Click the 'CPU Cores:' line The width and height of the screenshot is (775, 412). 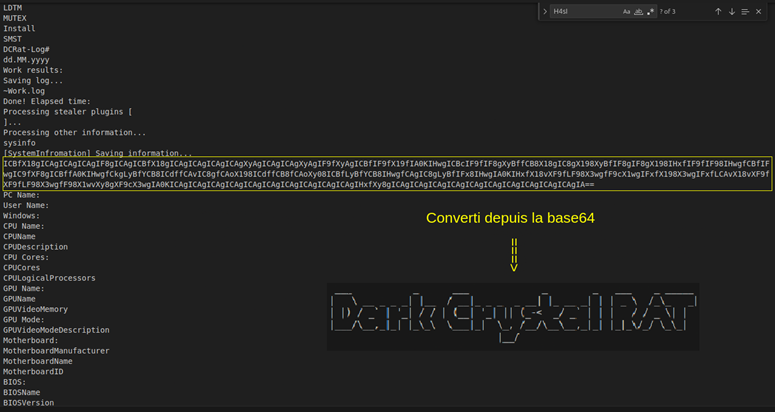point(26,257)
